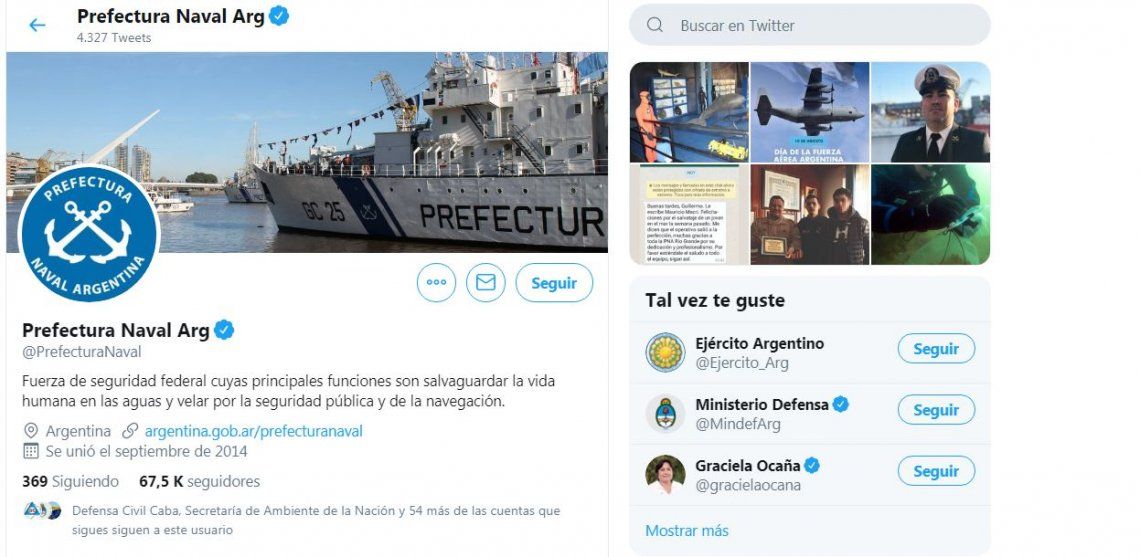
Task: Open the Fuerza Aérea Argentina plane photo
Action: (x=809, y=112)
